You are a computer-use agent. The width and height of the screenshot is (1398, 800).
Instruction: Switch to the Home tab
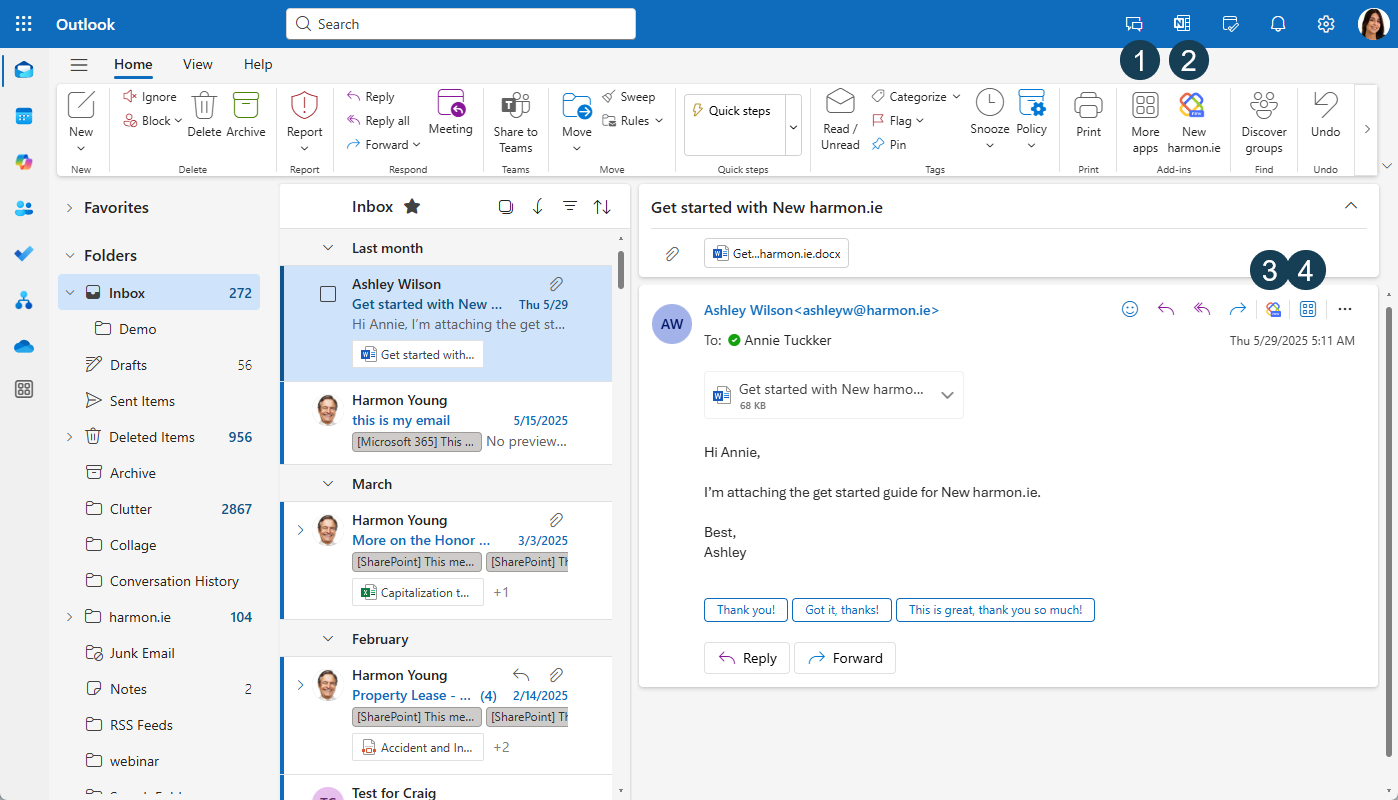tap(133, 64)
